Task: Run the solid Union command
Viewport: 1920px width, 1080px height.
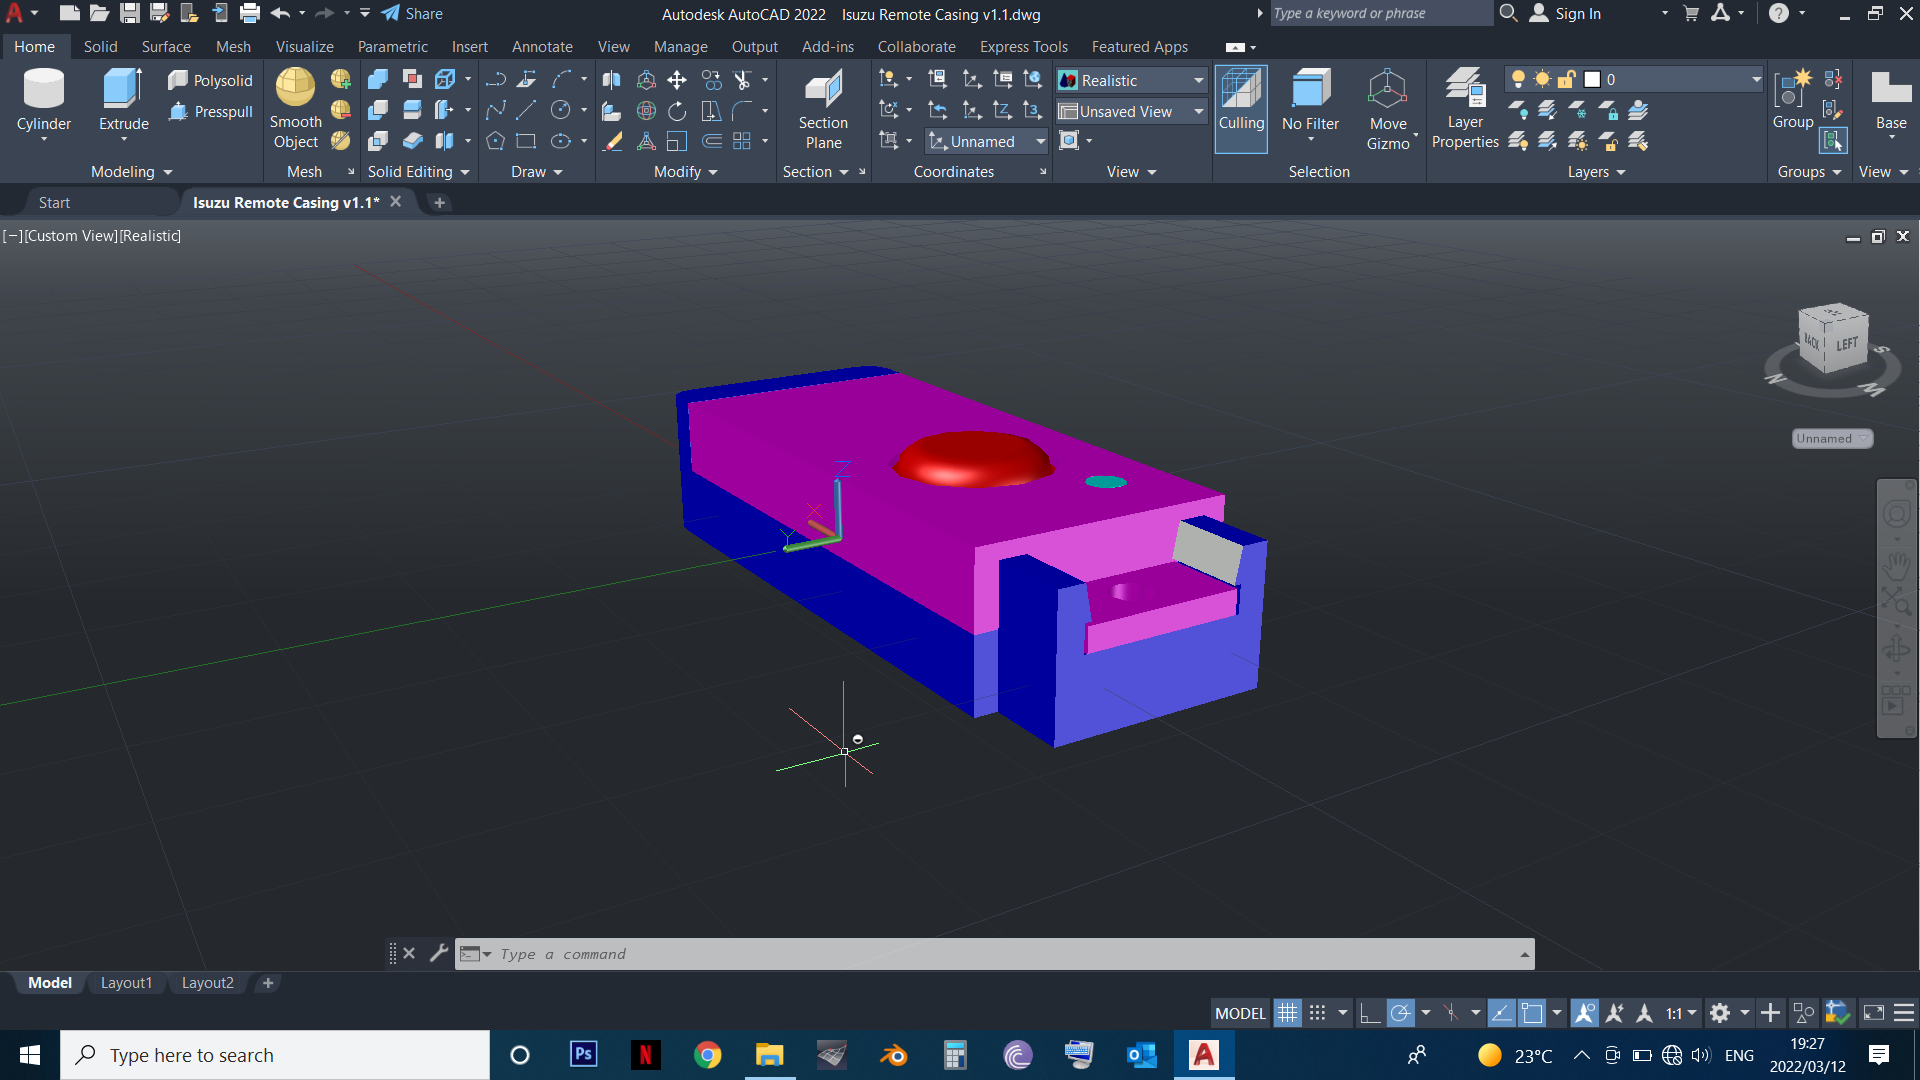Action: [378, 79]
